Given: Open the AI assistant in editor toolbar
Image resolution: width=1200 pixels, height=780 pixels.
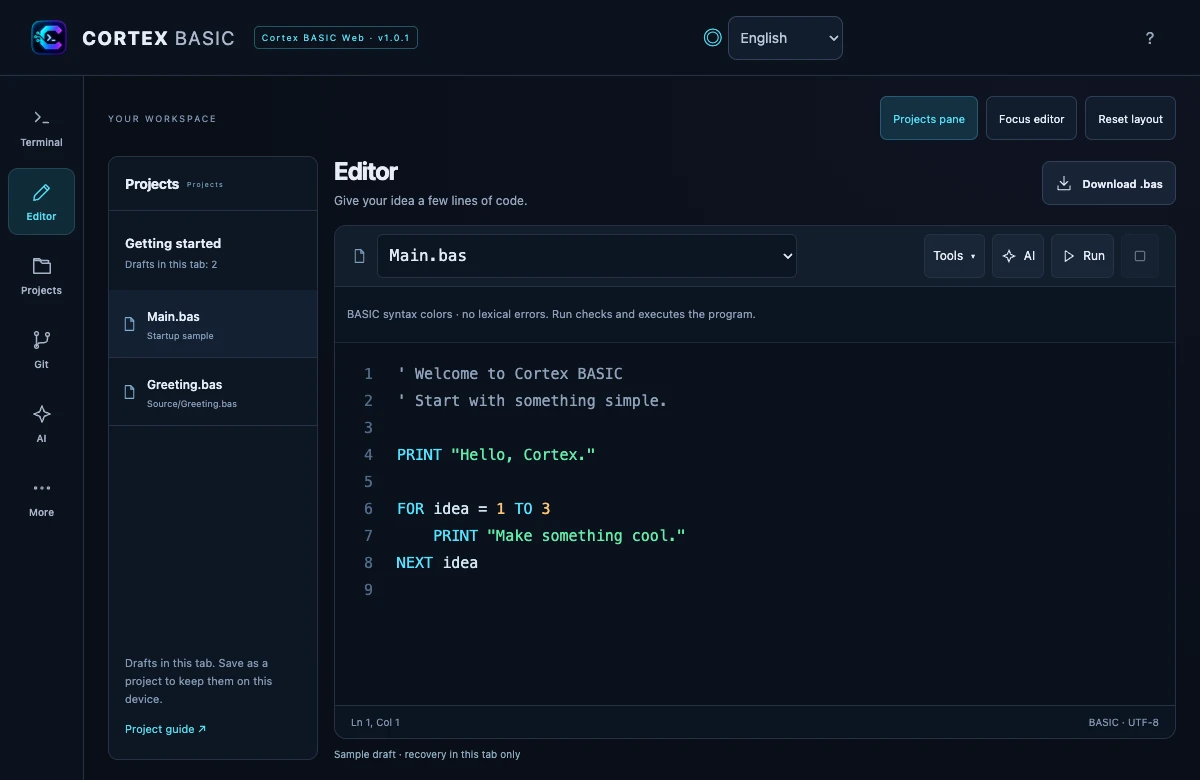Looking at the screenshot, I should [1018, 256].
